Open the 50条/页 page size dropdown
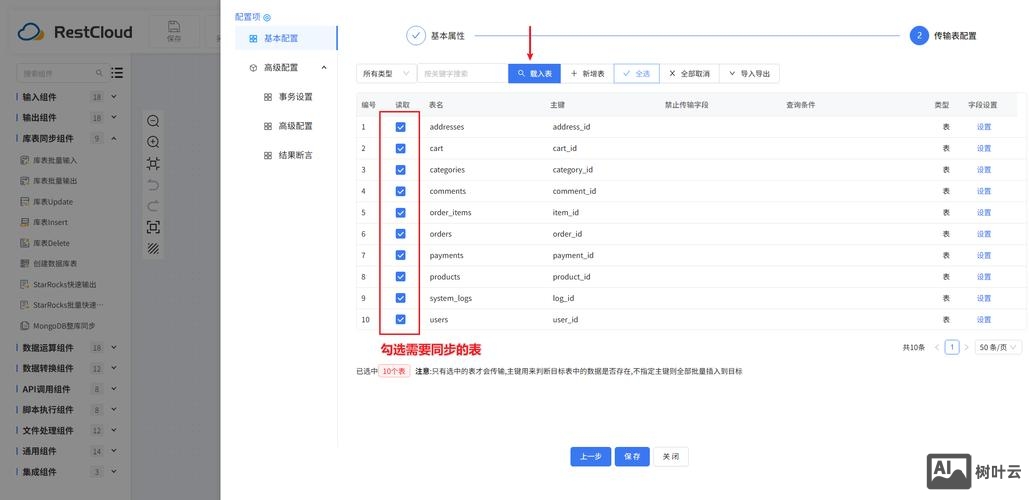Screen dimensions: 1029x500 coord(998,347)
